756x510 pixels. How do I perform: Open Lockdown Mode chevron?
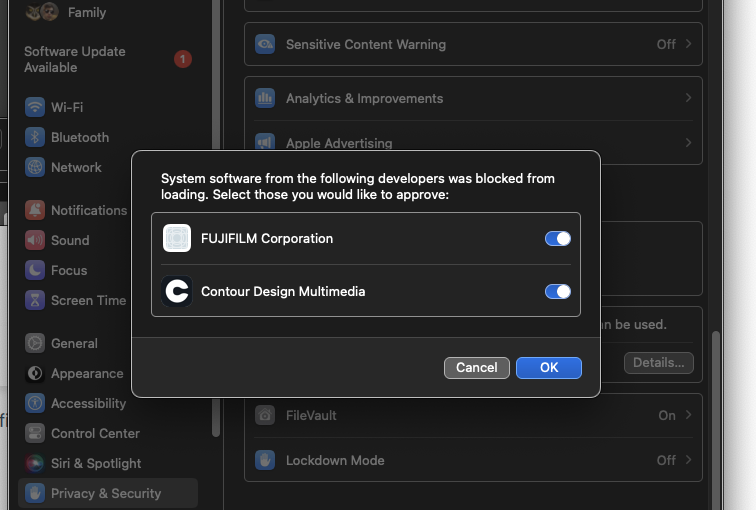[x=688, y=460]
